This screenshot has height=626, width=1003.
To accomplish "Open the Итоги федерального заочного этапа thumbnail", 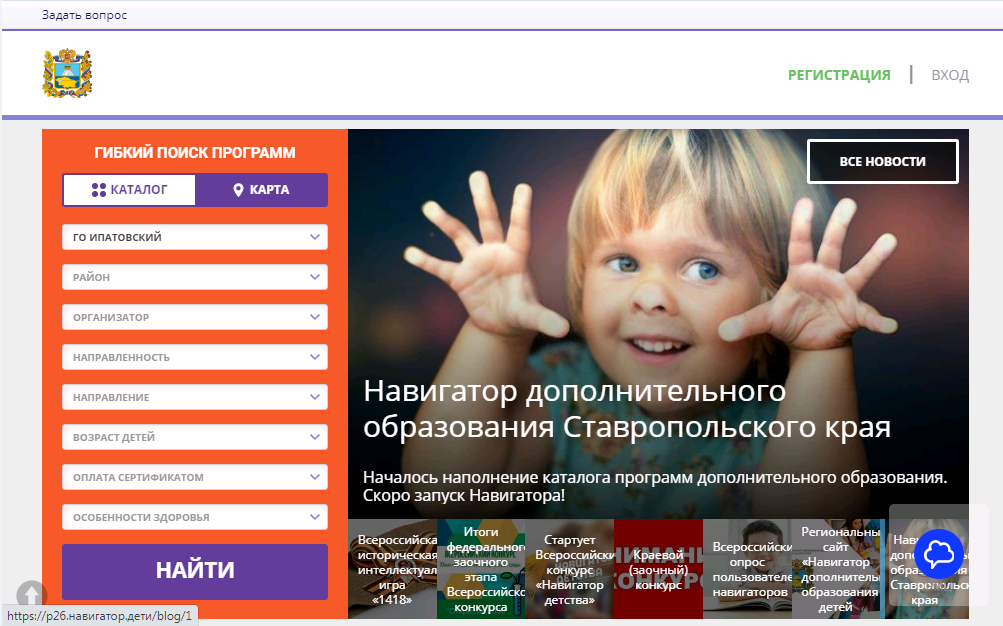I will click(481, 569).
